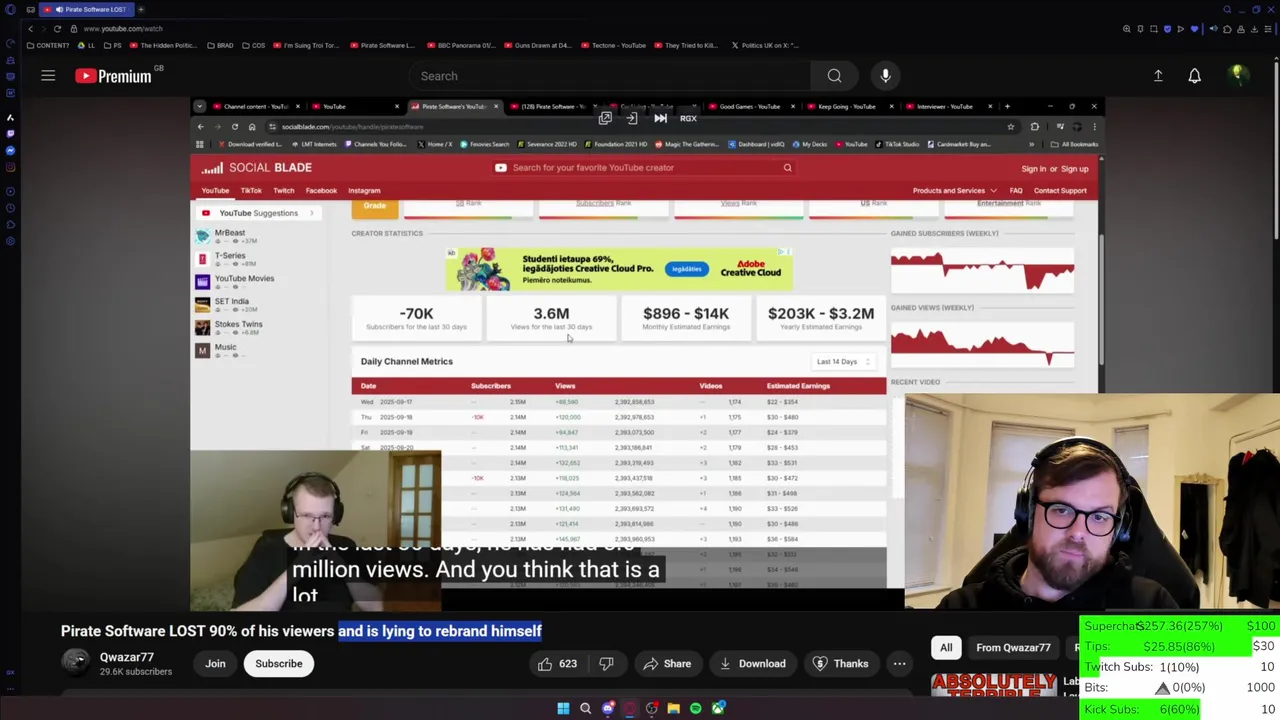Reload the YouTube page
The height and width of the screenshot is (720, 1280).
(57, 29)
